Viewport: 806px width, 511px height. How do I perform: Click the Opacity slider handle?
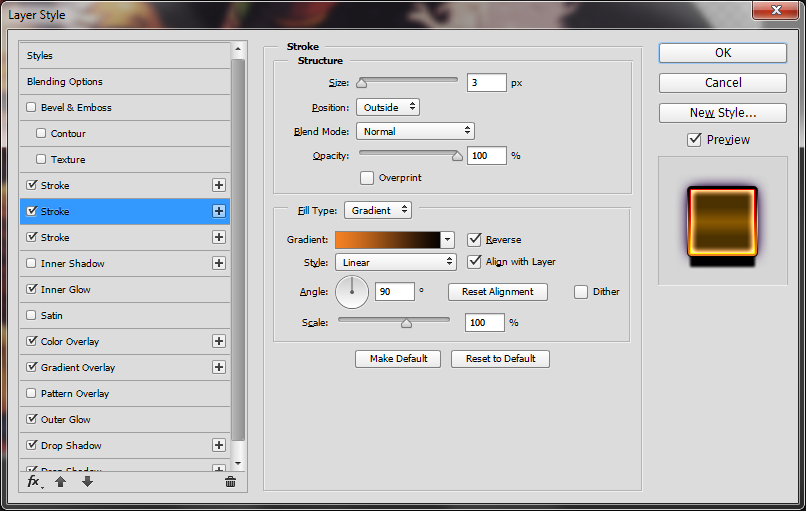[x=457, y=156]
